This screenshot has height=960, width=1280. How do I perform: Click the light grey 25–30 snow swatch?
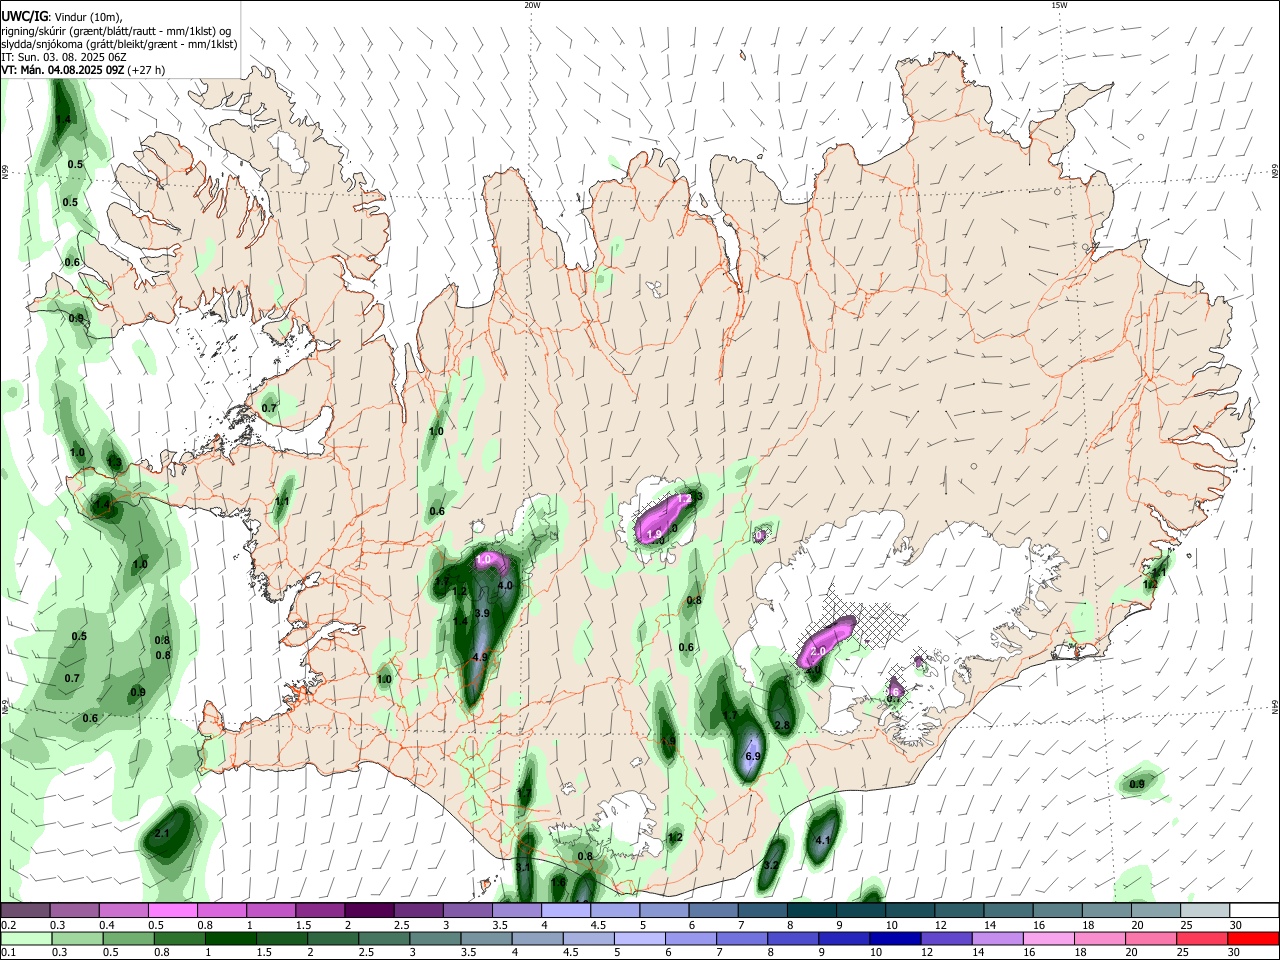point(1205,910)
